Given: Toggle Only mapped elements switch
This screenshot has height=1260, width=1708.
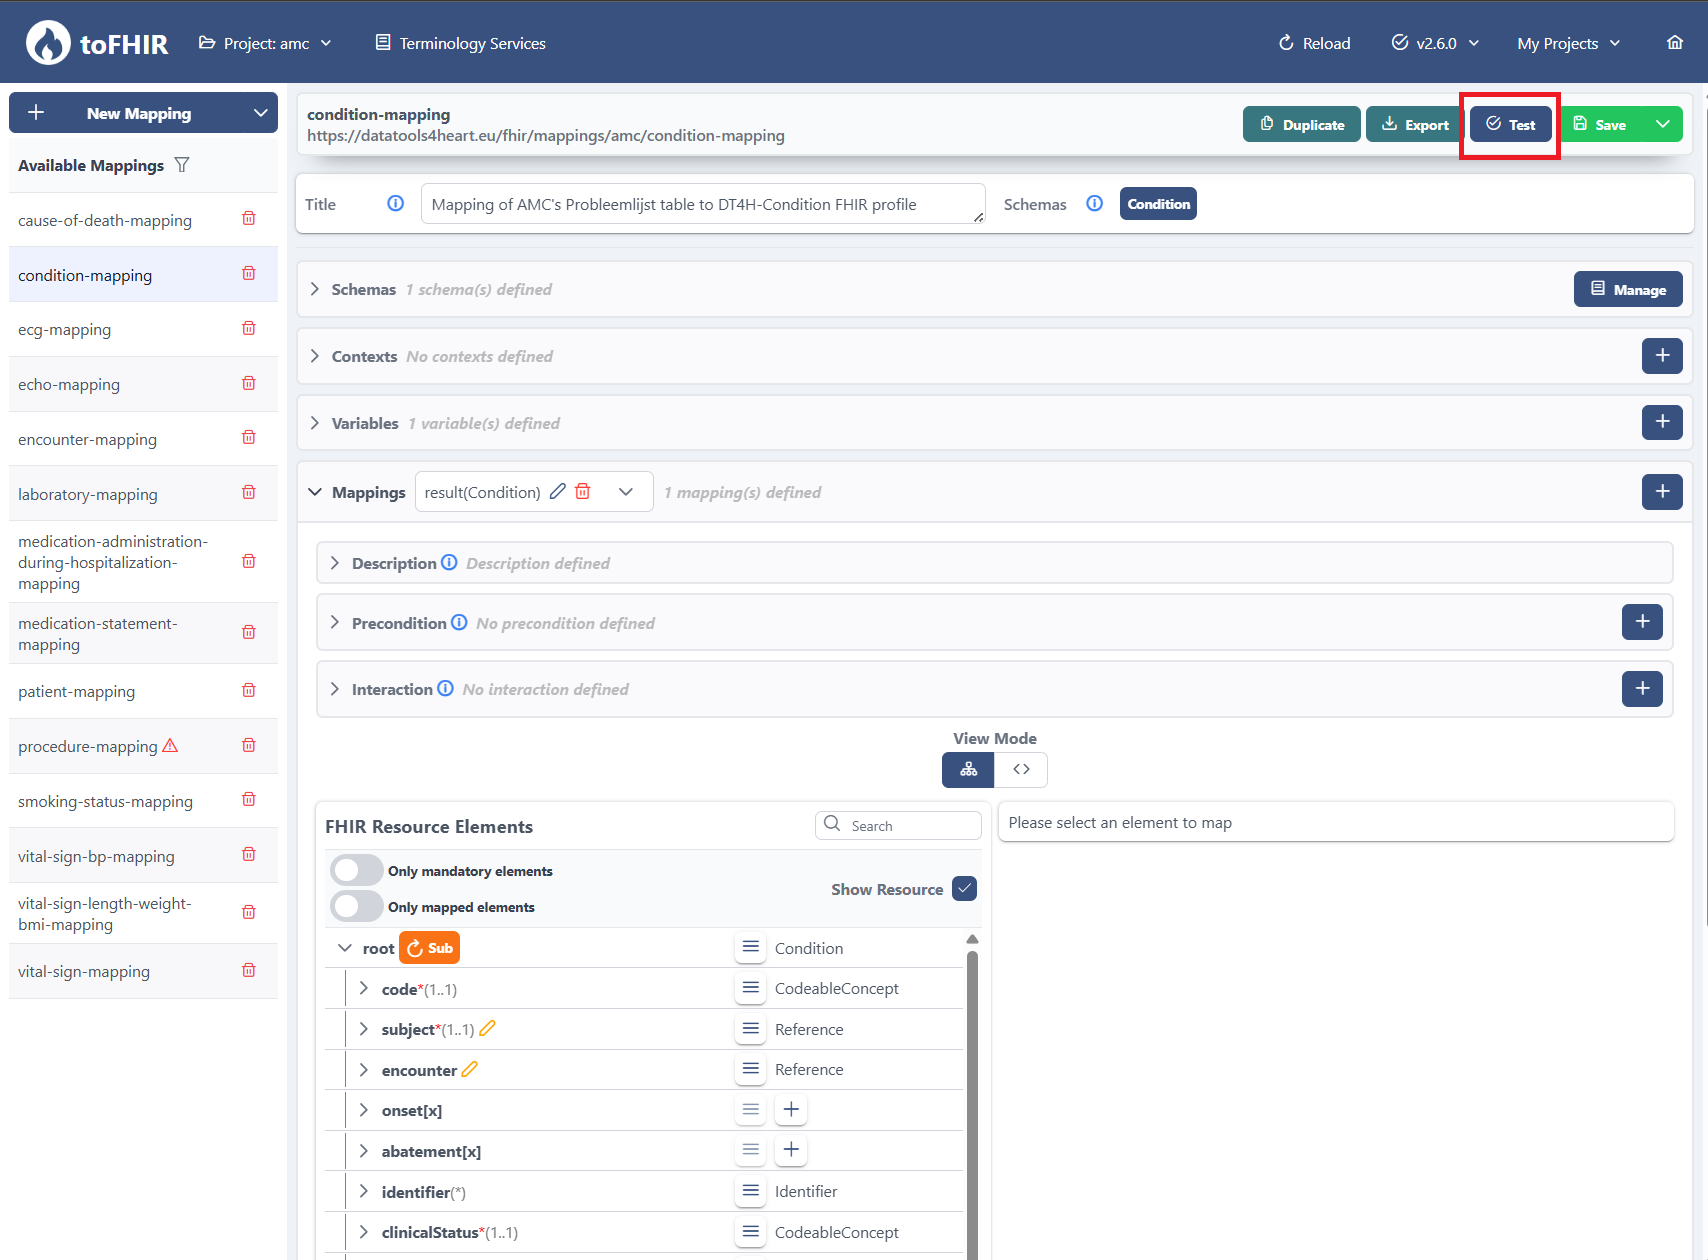Looking at the screenshot, I should pyautogui.click(x=357, y=906).
